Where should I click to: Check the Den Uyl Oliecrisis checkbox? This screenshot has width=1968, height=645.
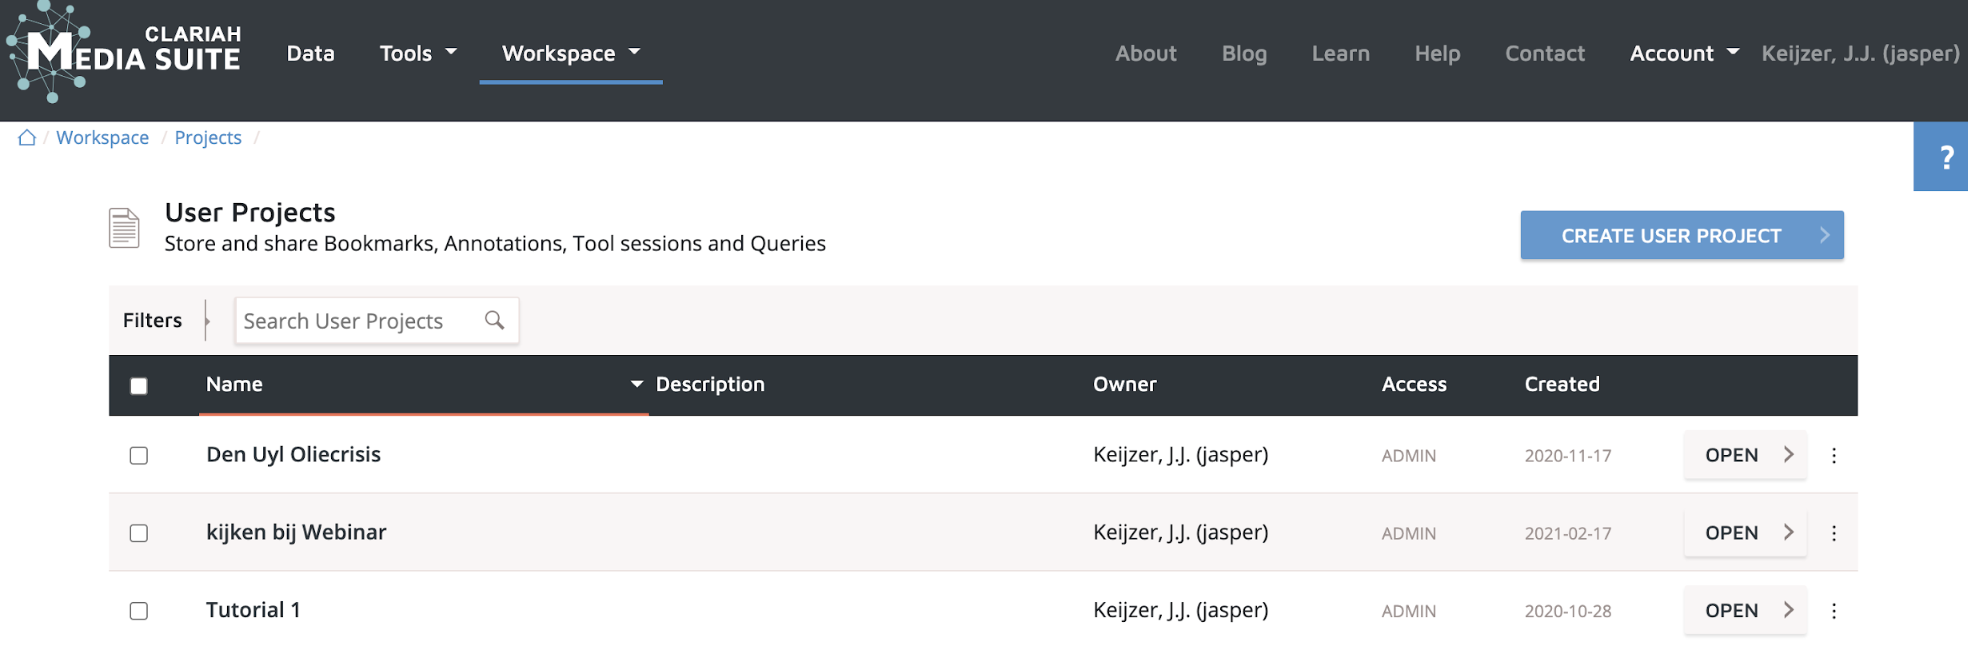[x=139, y=456]
